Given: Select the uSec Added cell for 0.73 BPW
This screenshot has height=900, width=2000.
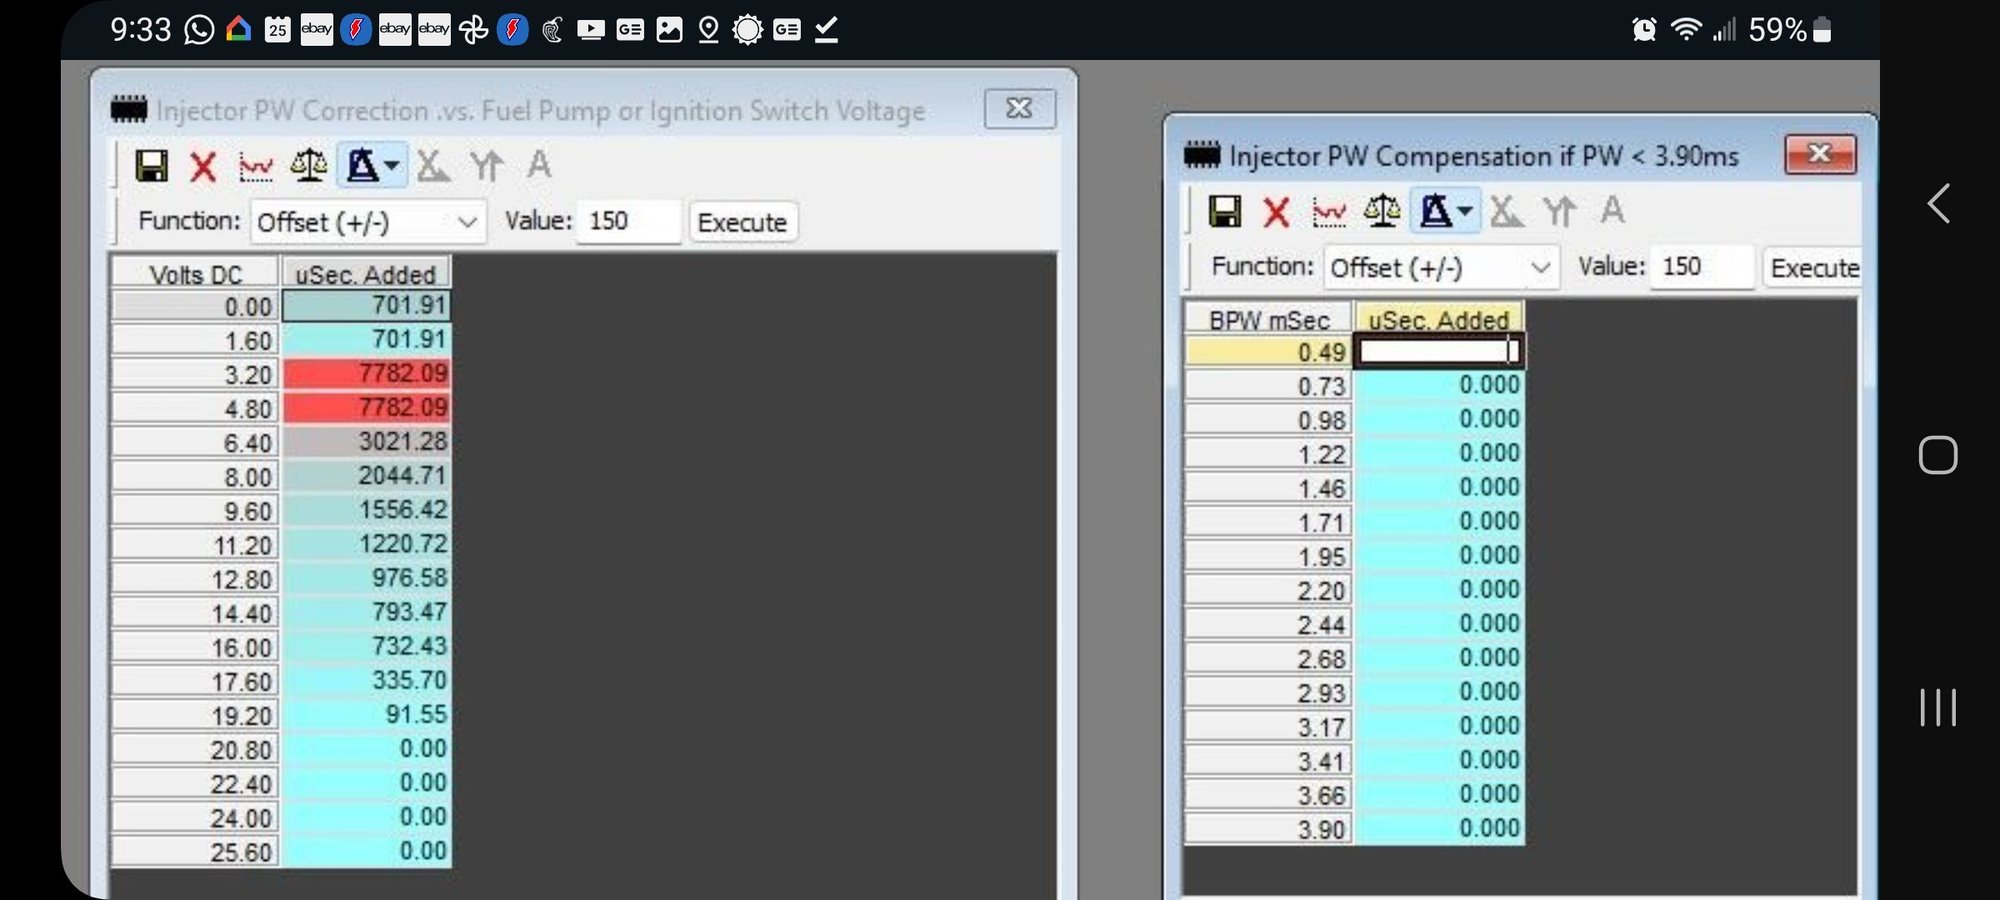Looking at the screenshot, I should point(1439,386).
